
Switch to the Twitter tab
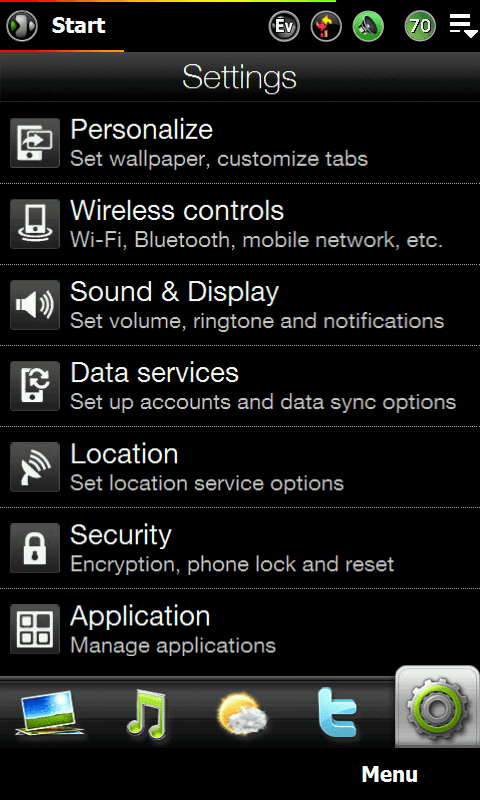point(338,713)
